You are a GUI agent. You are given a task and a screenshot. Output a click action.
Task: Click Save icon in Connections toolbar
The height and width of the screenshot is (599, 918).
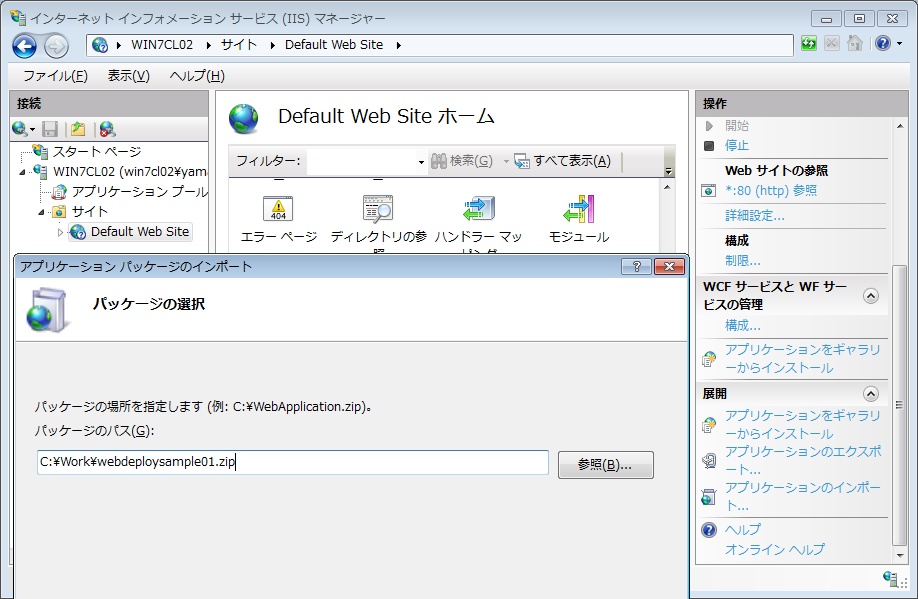[50, 129]
